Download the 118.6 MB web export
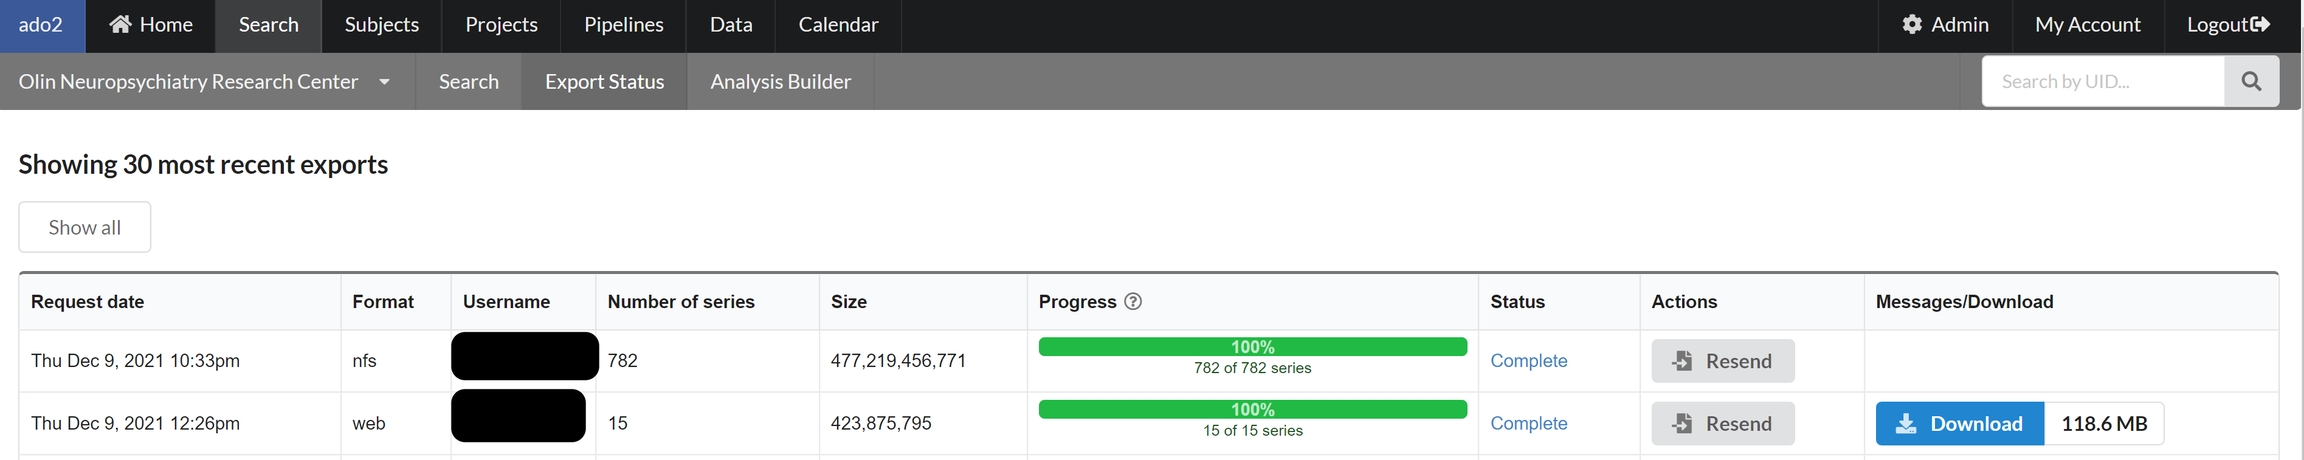Screen dimensions: 2304x460 (1959, 424)
